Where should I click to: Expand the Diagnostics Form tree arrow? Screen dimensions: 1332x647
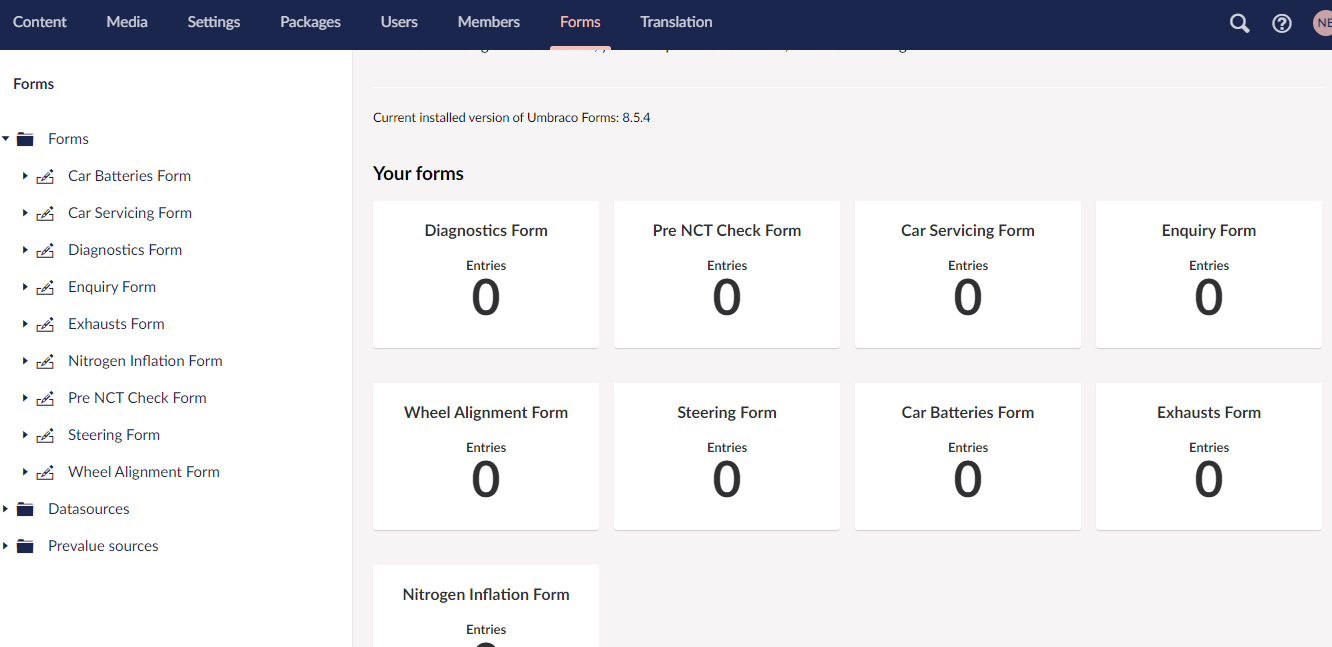pos(25,250)
